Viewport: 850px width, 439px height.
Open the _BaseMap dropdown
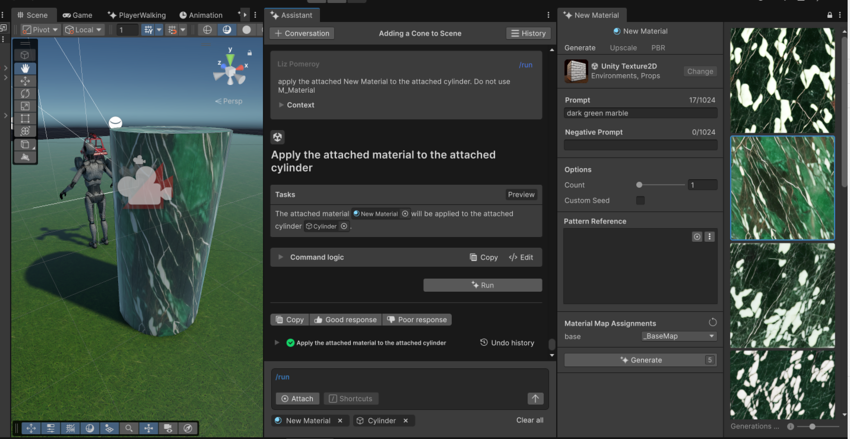678,336
